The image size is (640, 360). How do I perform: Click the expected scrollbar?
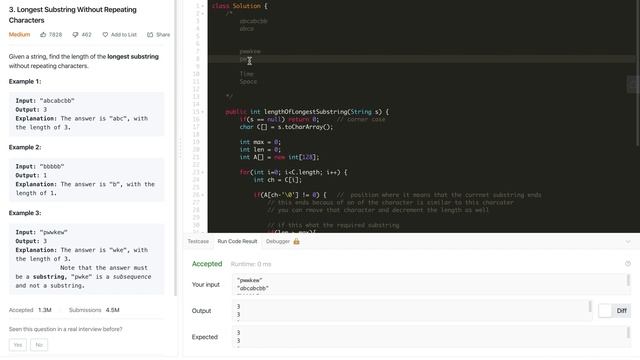tap(628, 332)
